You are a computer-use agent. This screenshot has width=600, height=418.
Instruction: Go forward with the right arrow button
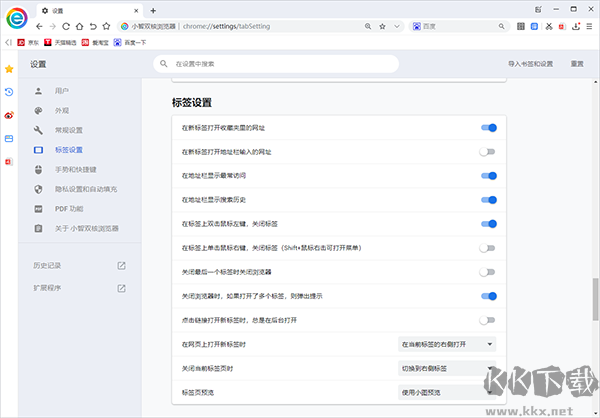pos(53,26)
